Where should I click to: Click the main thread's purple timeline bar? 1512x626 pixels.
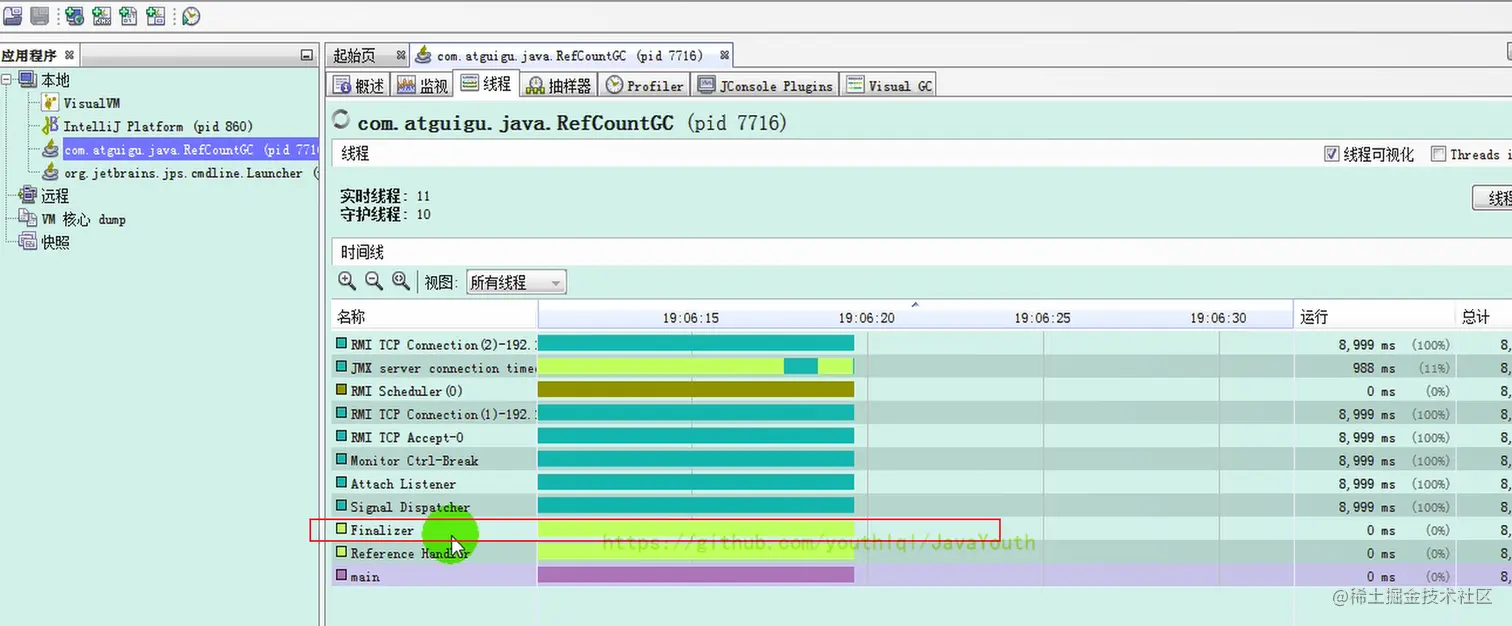tap(696, 575)
